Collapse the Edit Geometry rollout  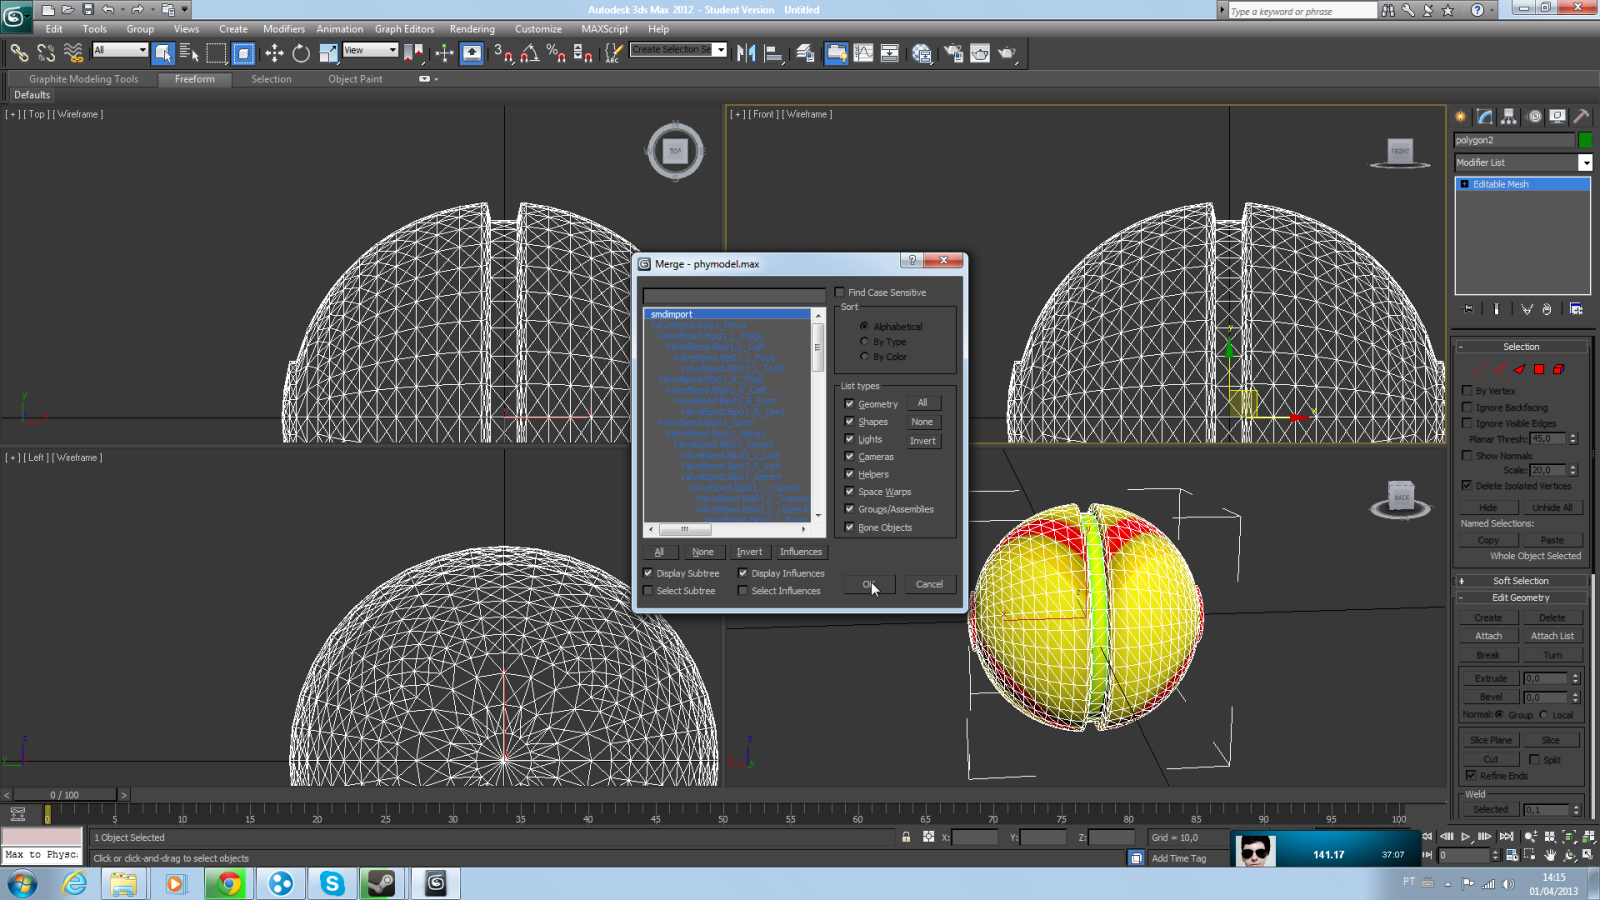coord(1520,598)
